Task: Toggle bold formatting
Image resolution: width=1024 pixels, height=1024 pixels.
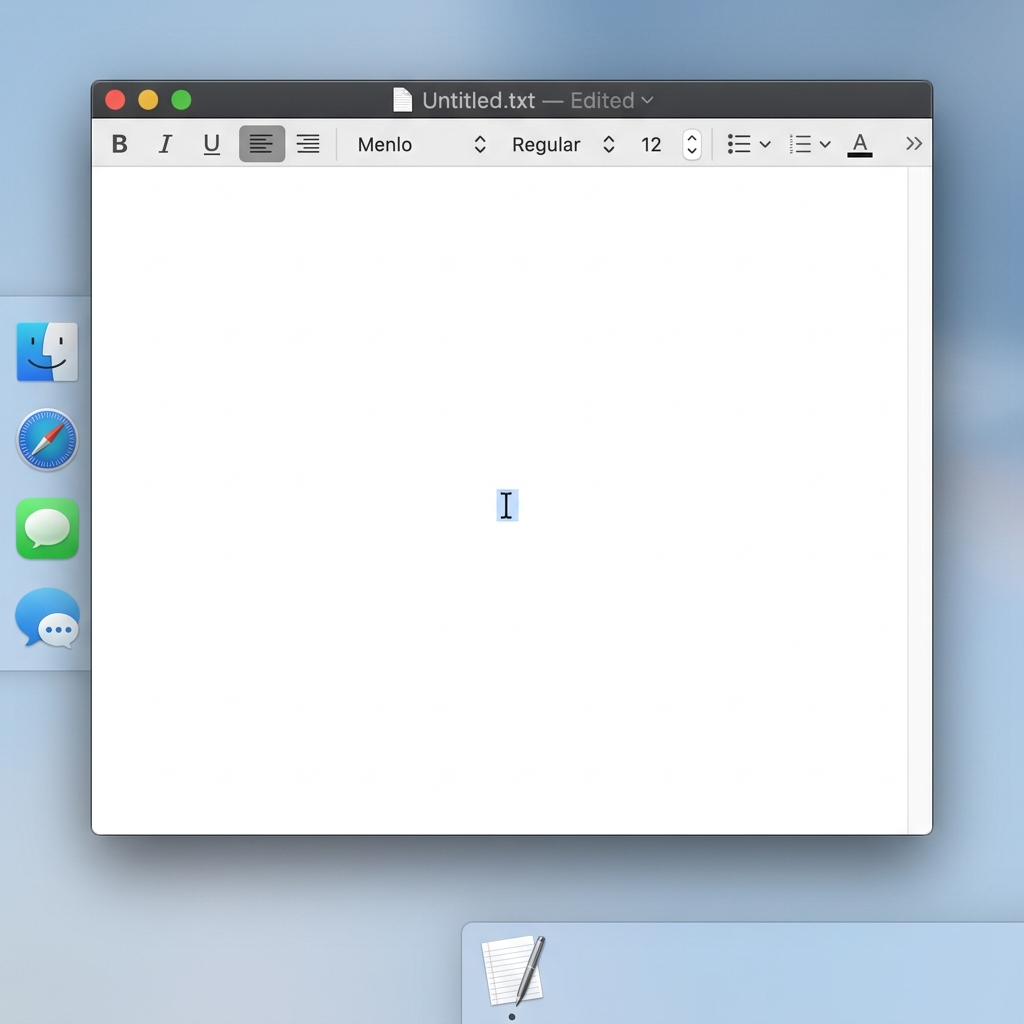Action: pyautogui.click(x=119, y=144)
